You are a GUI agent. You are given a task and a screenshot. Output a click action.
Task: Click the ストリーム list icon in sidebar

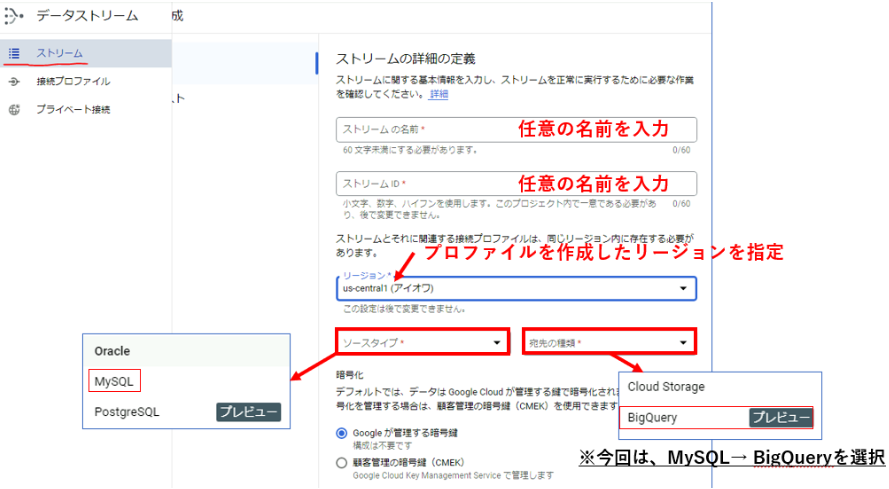pyautogui.click(x=14, y=53)
